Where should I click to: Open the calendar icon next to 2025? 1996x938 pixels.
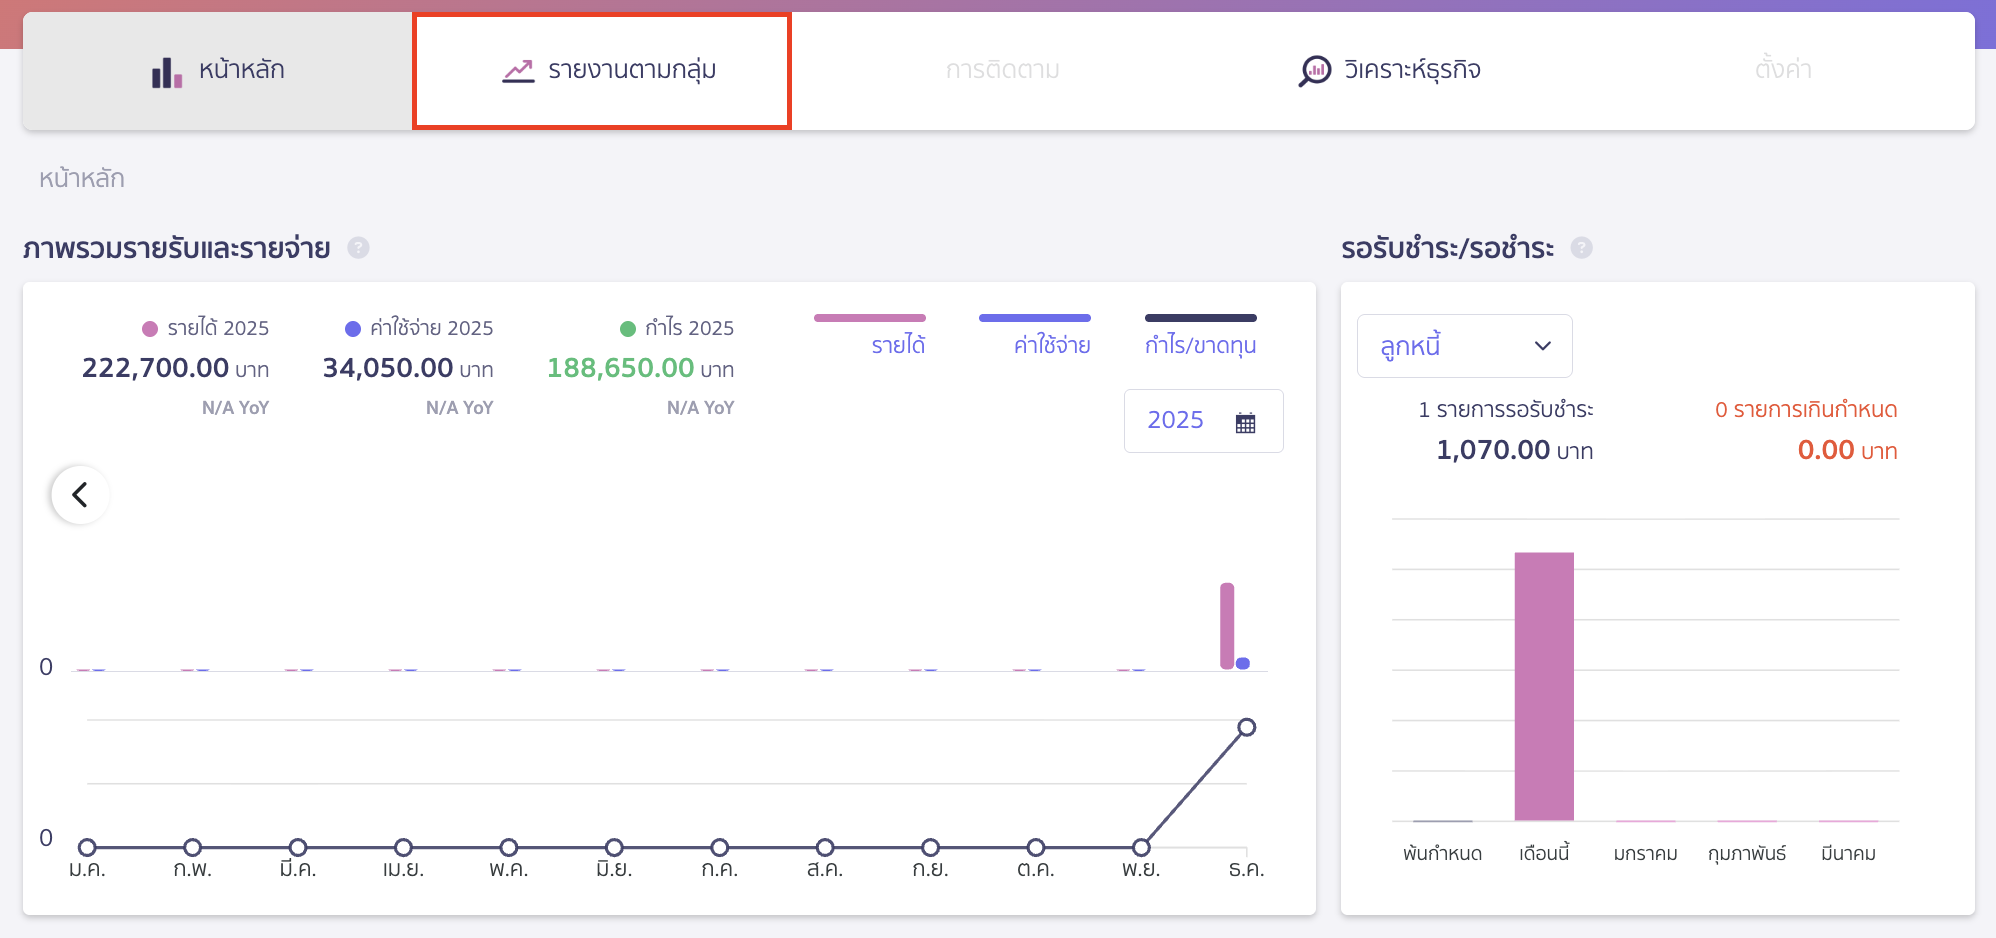pos(1245,422)
